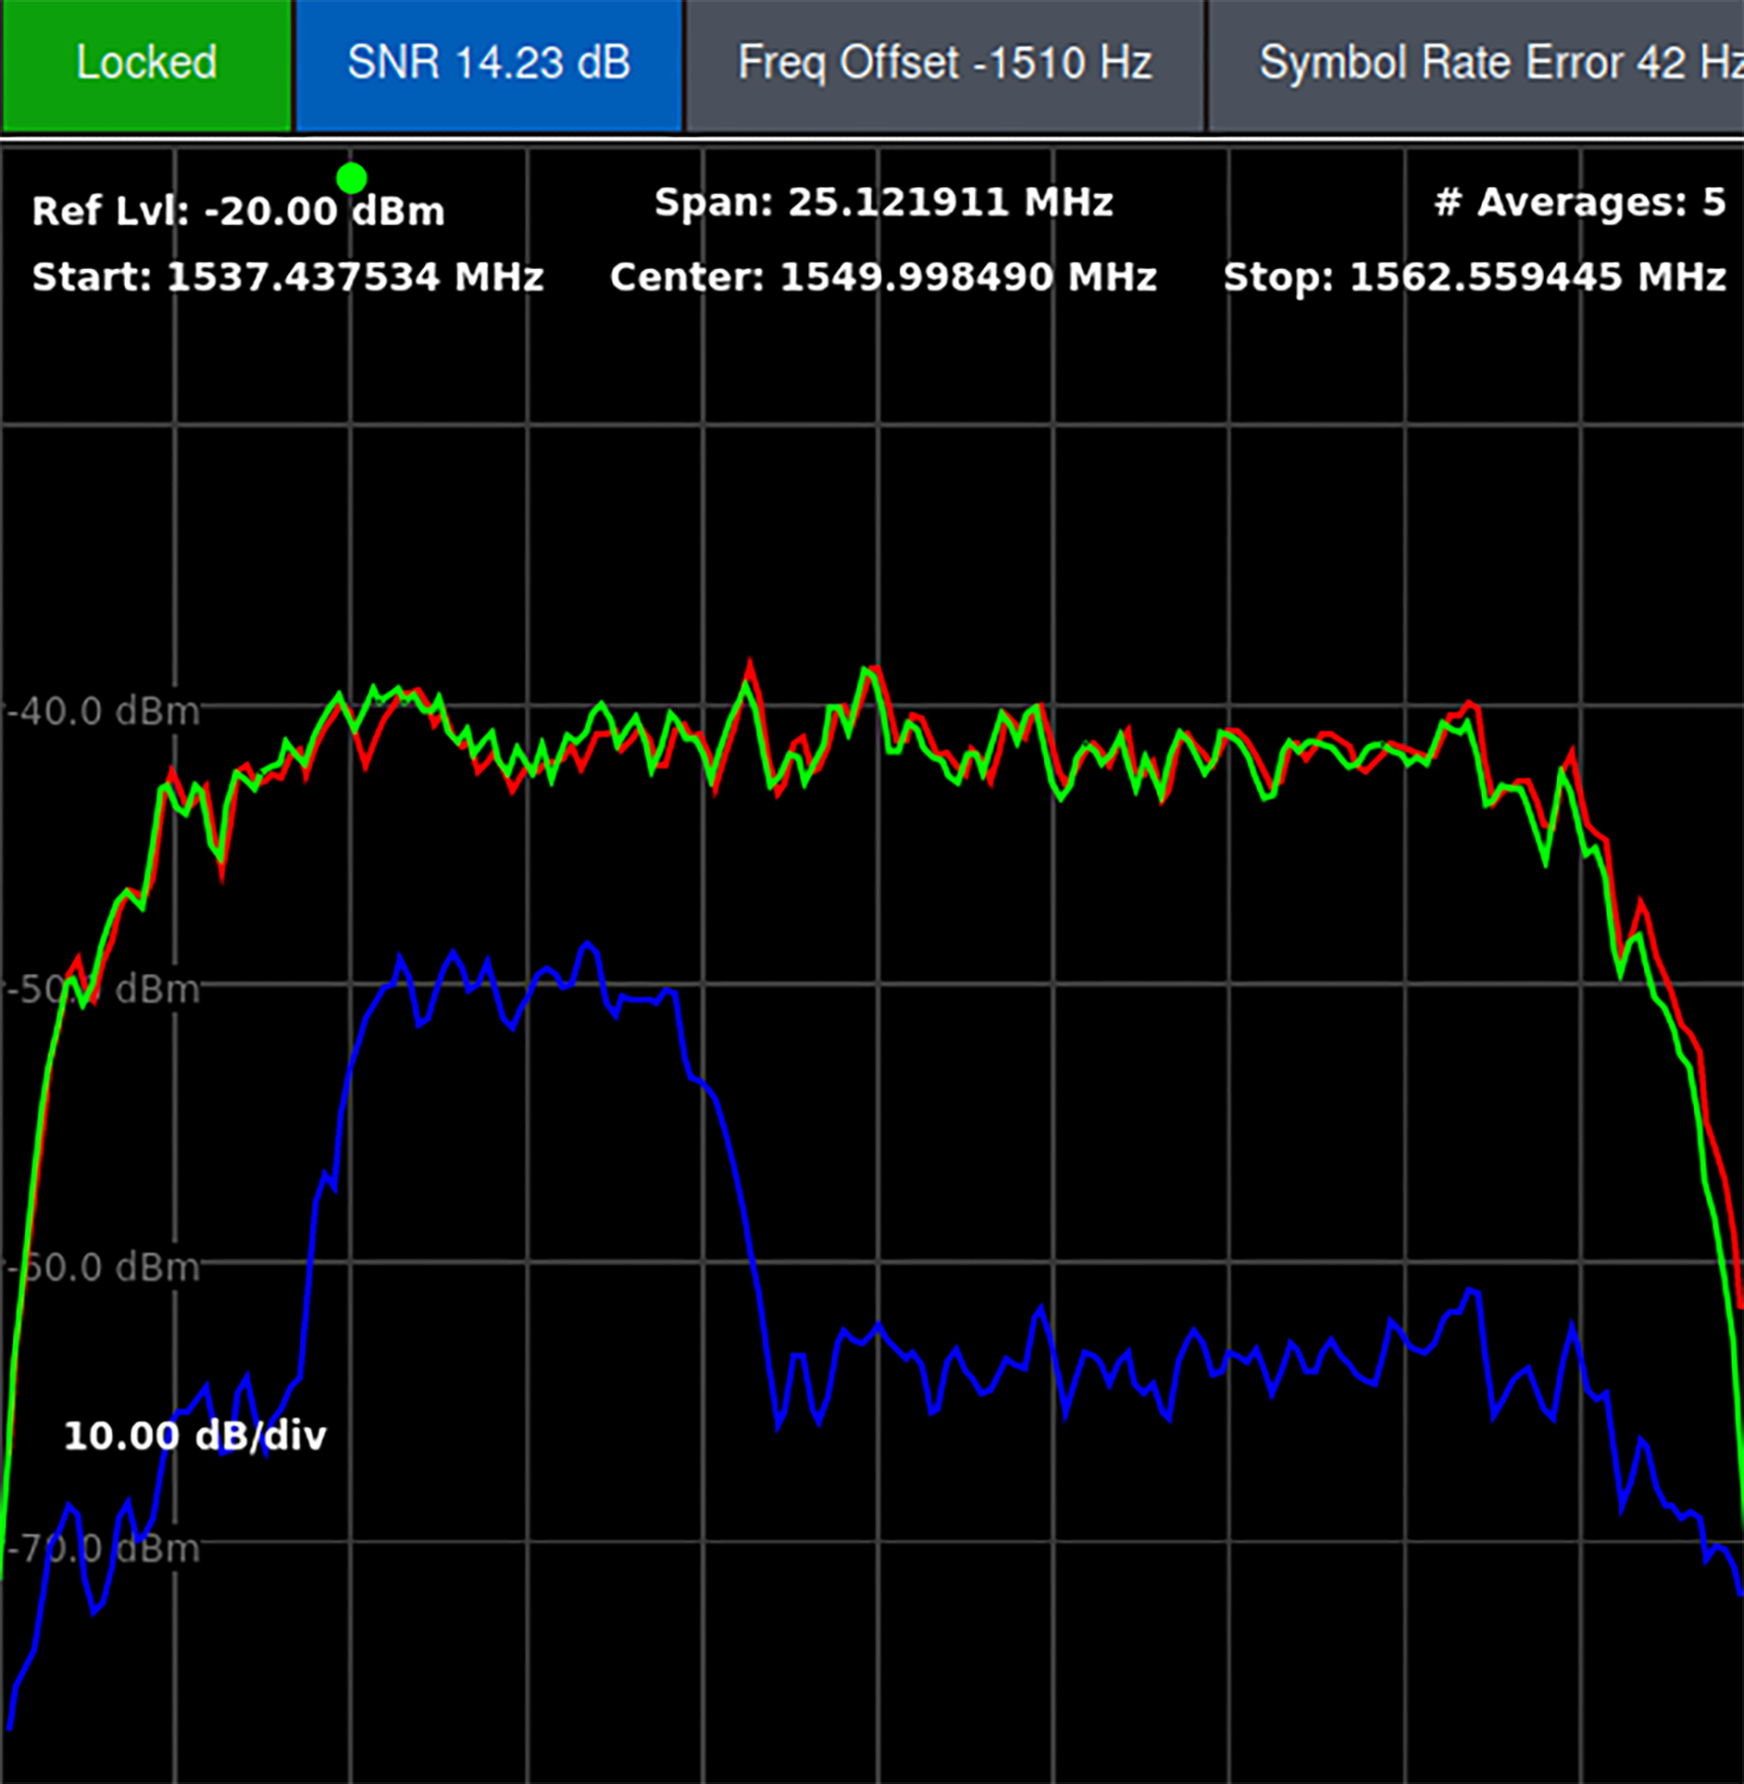Open the Span 25.121911 MHz setting
1744x1784 pixels.
884,202
